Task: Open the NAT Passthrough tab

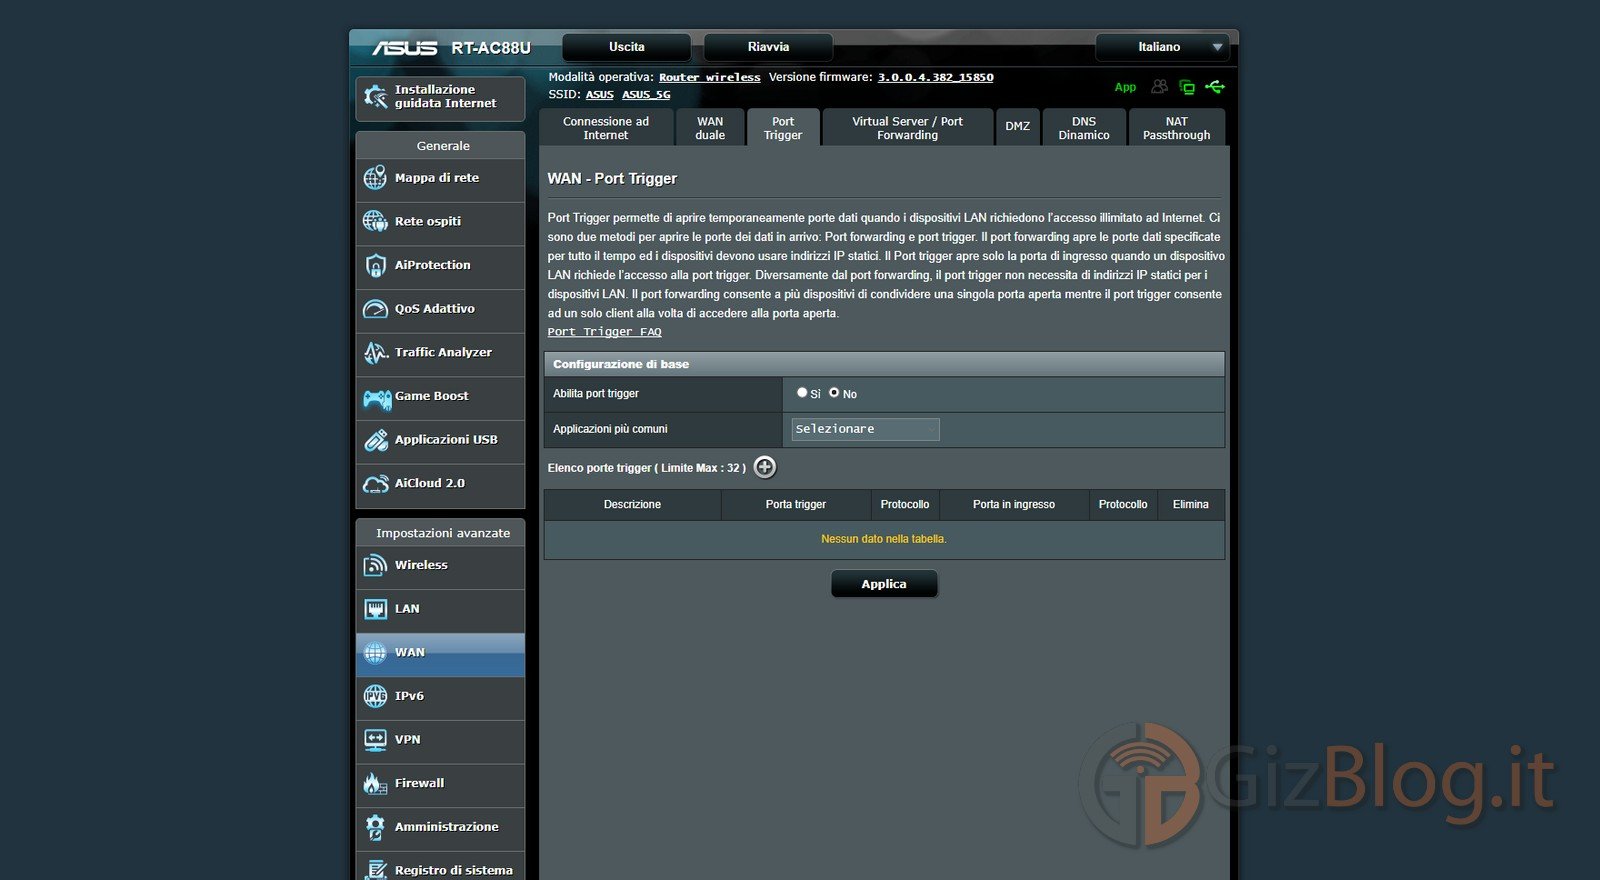Action: tap(1177, 128)
